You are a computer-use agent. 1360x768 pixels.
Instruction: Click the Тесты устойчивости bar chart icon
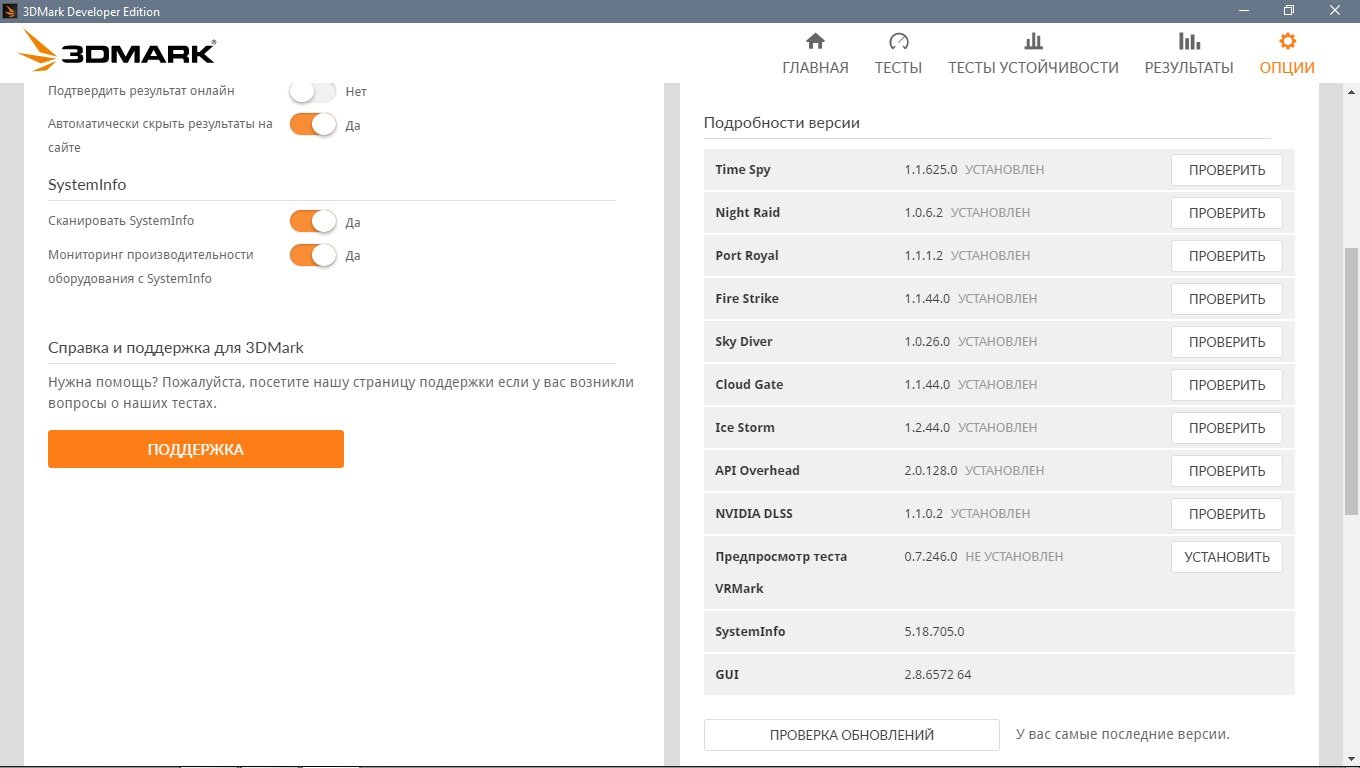tap(1033, 41)
